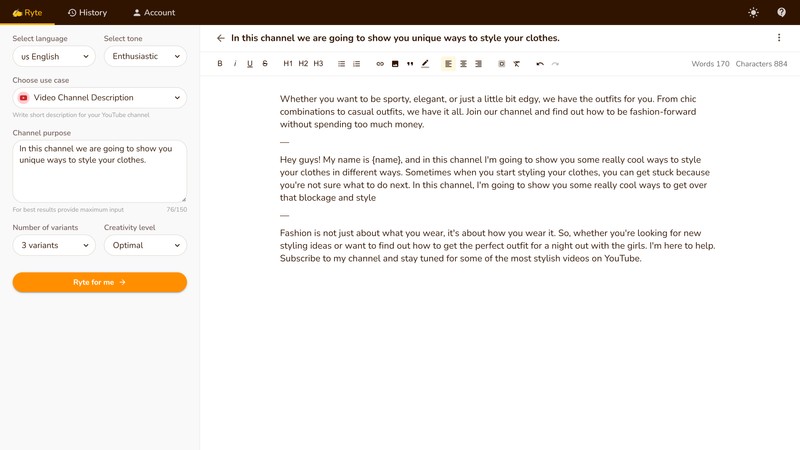Click the underline formatting icon
The image size is (800, 450).
coord(250,64)
